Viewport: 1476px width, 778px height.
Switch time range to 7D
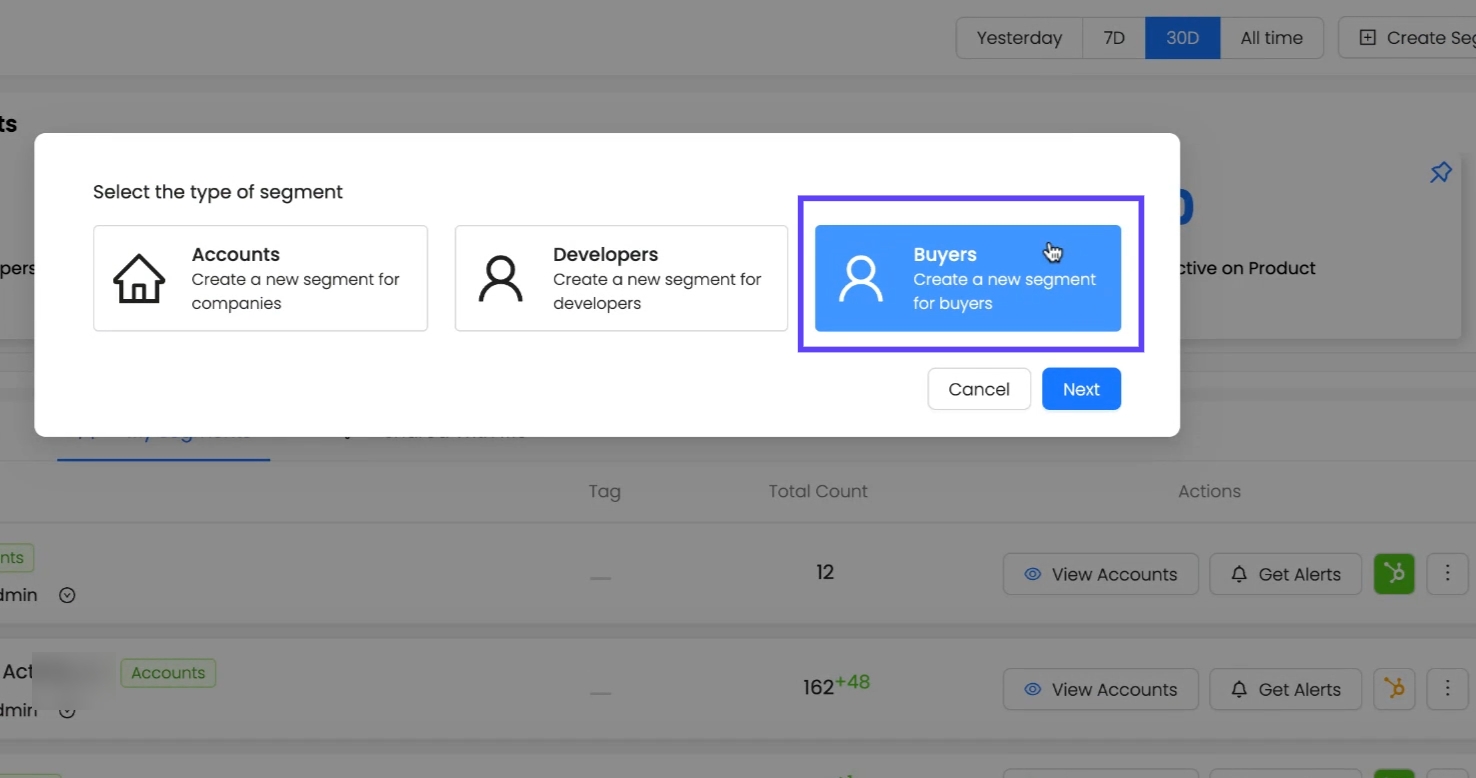(x=1114, y=38)
